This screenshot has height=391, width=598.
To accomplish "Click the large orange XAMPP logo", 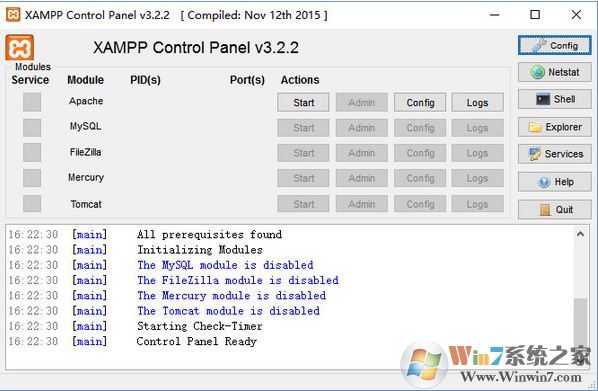I will (x=19, y=48).
